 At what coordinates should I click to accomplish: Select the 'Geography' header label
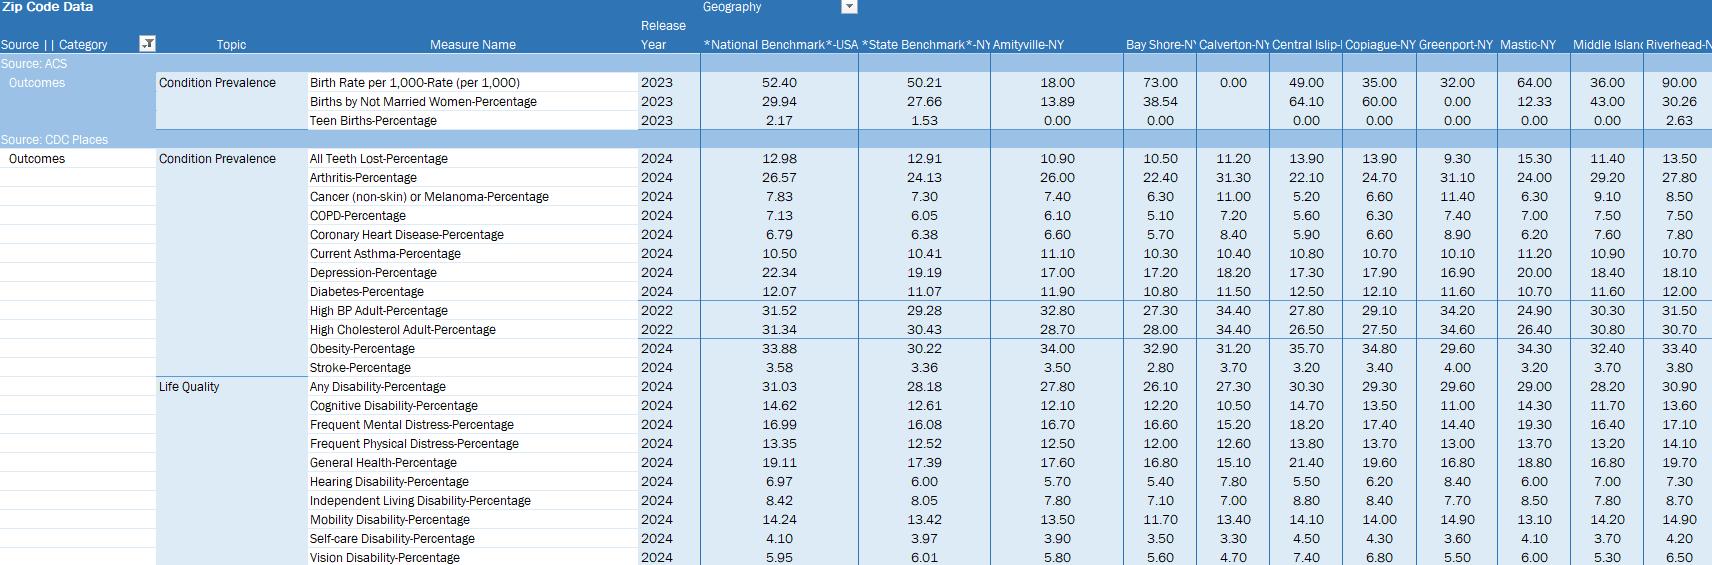tap(732, 7)
